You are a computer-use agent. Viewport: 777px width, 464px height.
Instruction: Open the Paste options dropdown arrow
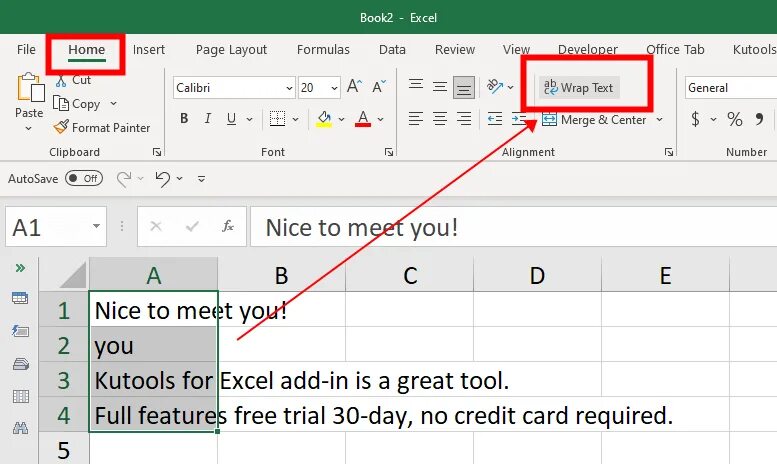click(29, 128)
